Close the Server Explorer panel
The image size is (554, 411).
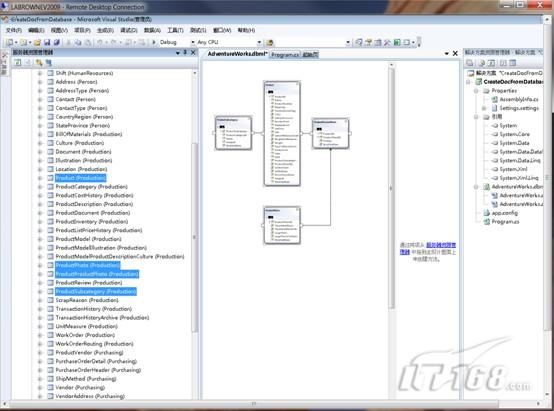coord(193,53)
